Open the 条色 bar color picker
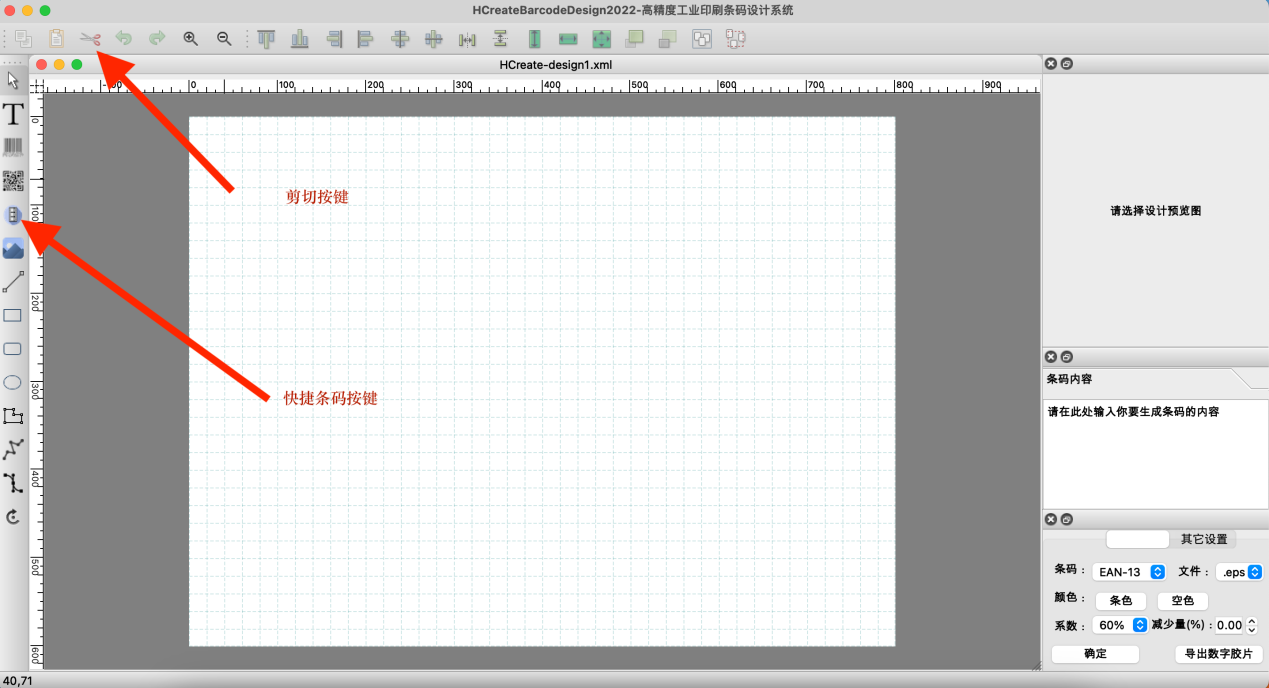Viewport: 1269px width, 688px height. click(x=1121, y=601)
